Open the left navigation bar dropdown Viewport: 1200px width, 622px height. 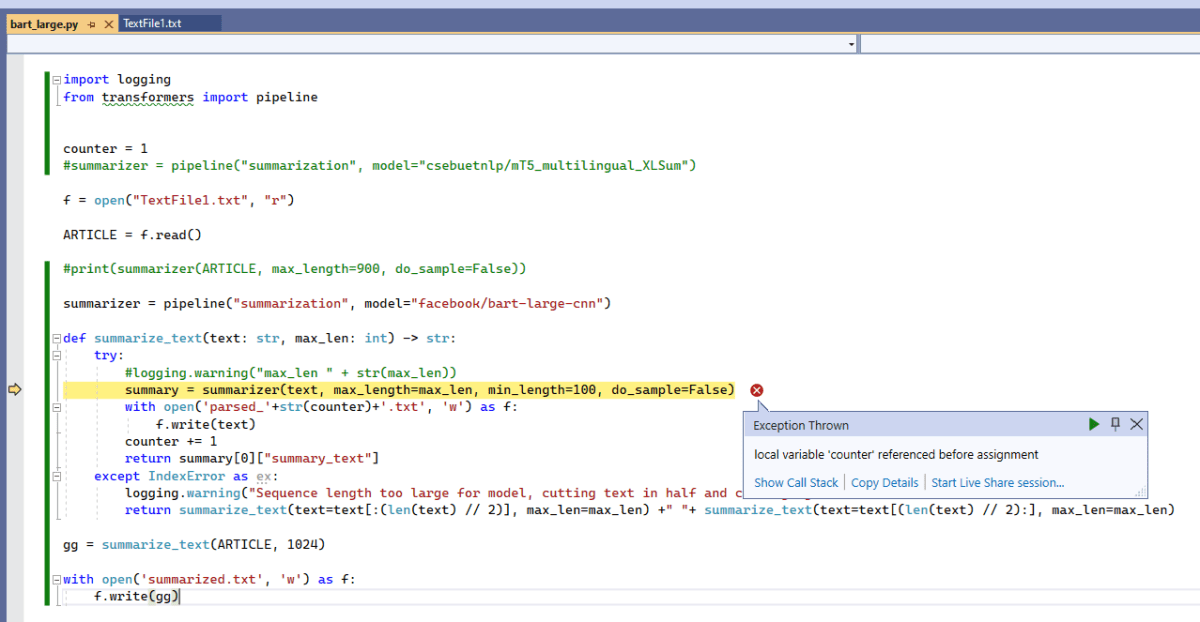pos(851,45)
